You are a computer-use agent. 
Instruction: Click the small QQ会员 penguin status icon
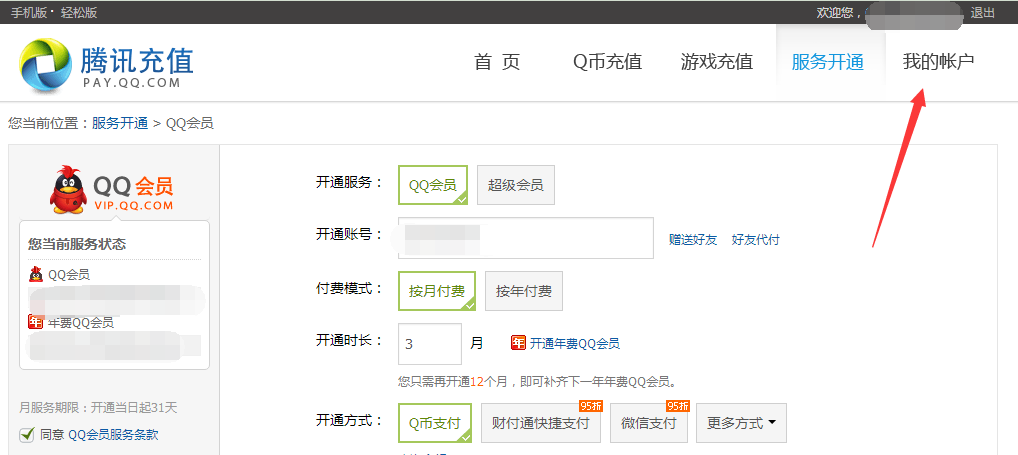pos(36,274)
